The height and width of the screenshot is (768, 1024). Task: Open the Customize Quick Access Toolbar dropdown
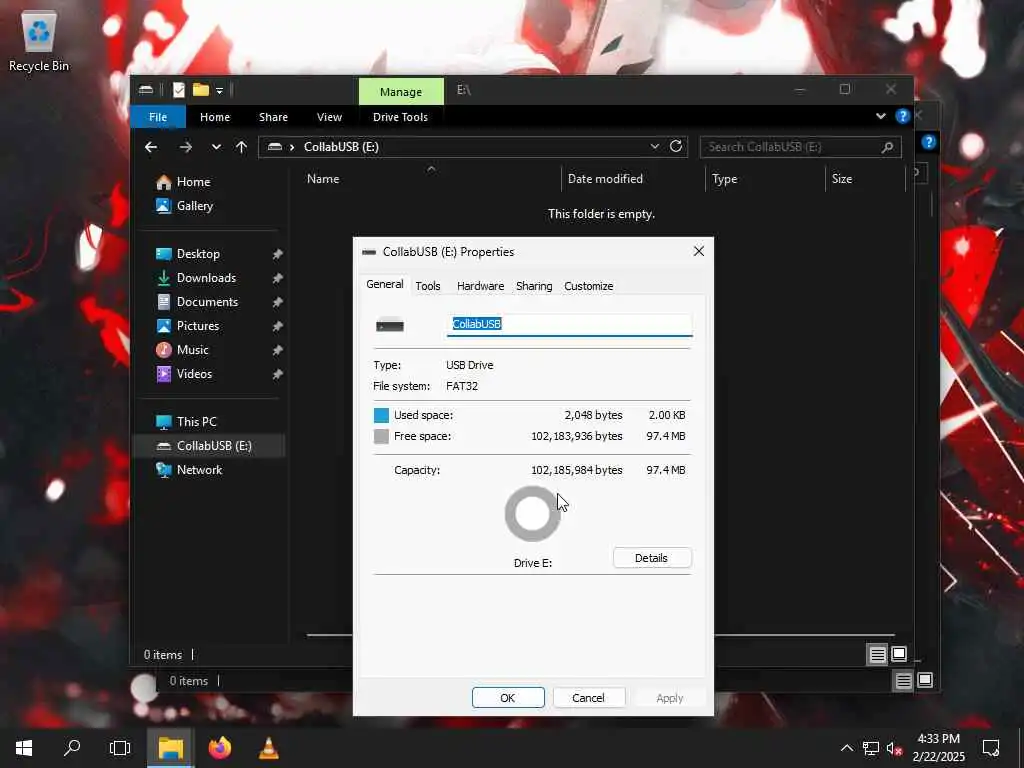point(219,91)
